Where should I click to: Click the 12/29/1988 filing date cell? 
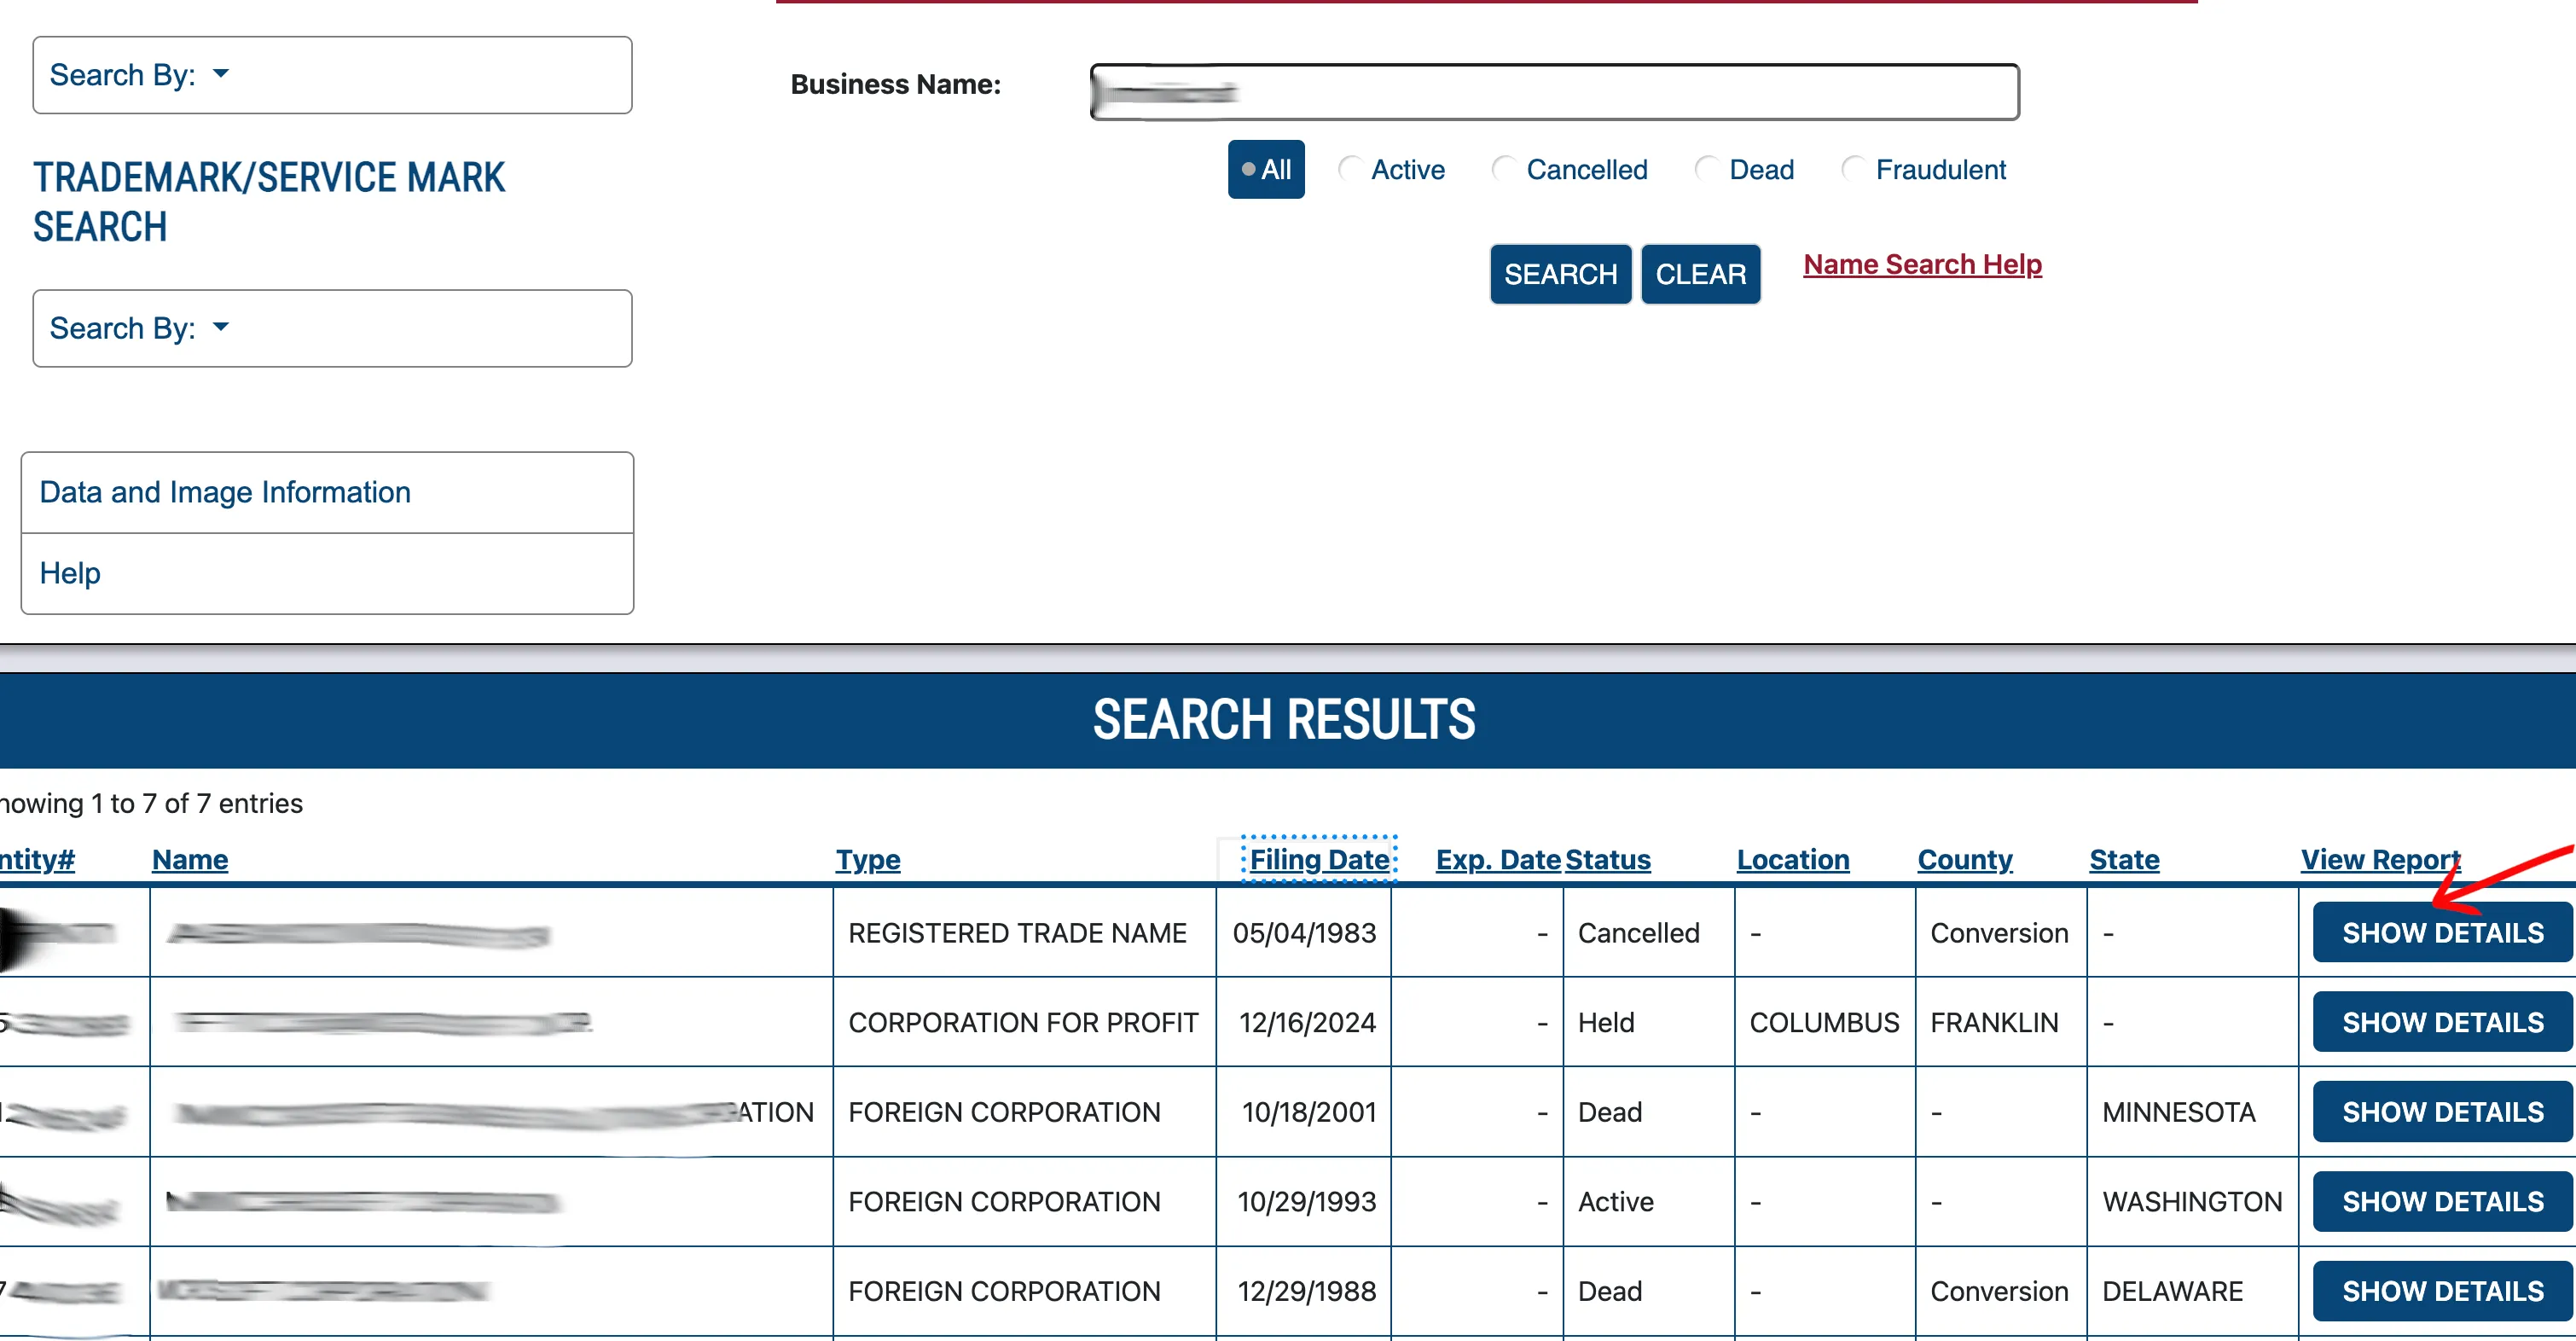tap(1304, 1291)
